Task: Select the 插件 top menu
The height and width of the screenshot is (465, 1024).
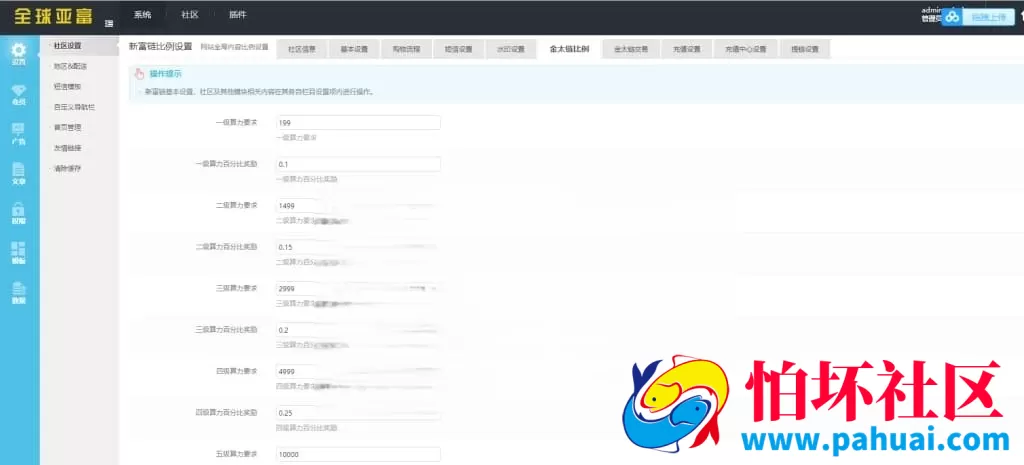Action: click(x=238, y=14)
